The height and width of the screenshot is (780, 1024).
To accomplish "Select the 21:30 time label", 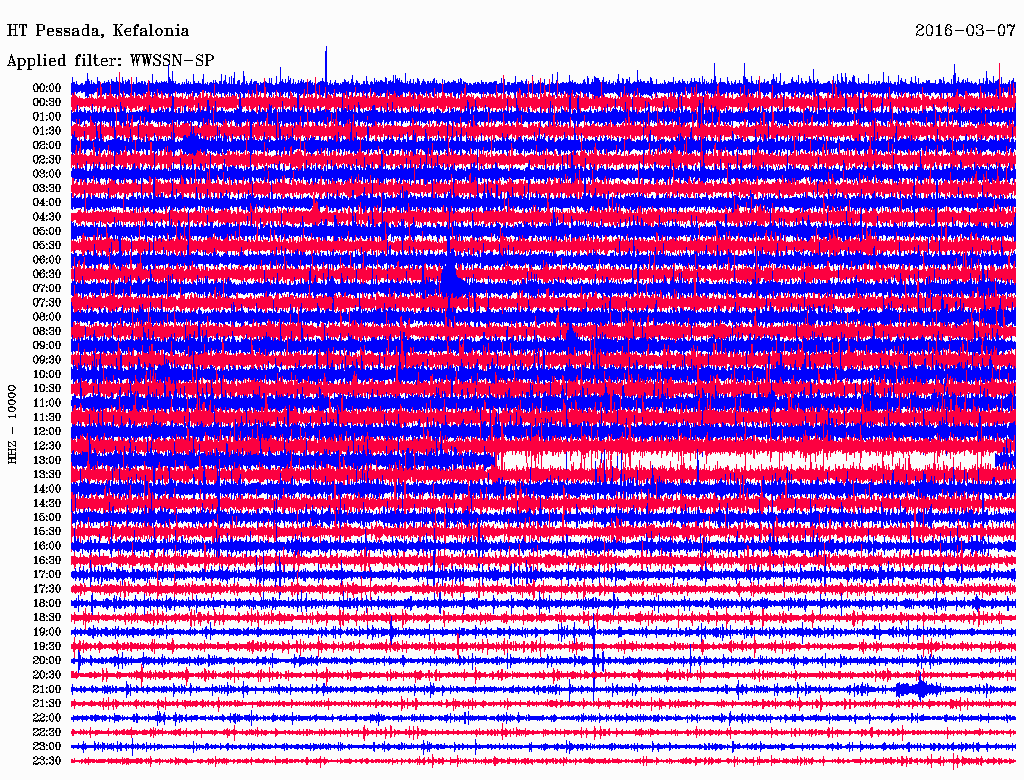I will [47, 704].
